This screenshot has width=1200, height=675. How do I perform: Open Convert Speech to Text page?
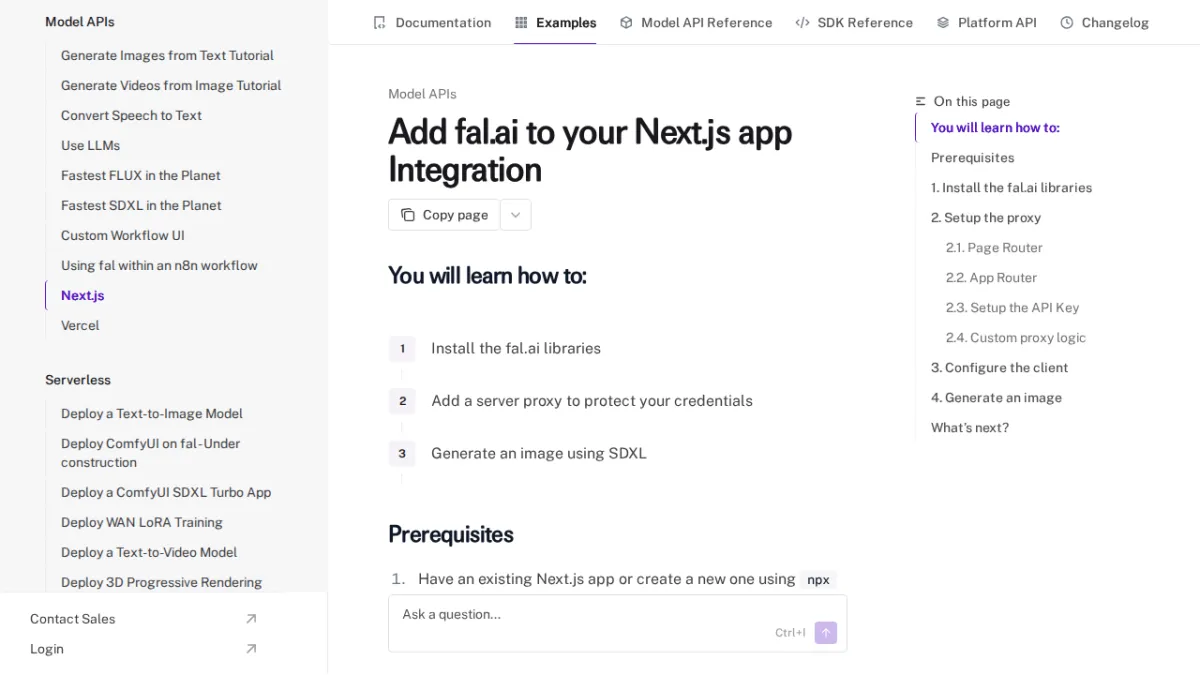[x=131, y=115]
